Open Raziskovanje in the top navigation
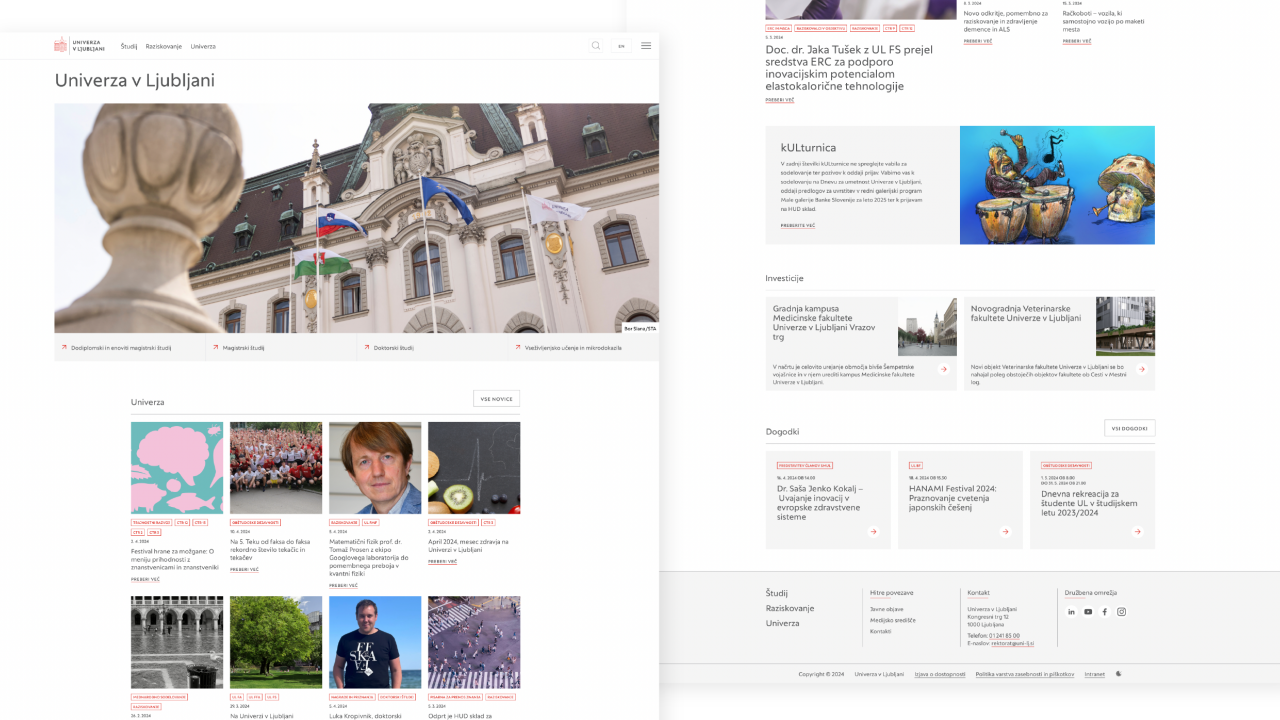 [164, 46]
